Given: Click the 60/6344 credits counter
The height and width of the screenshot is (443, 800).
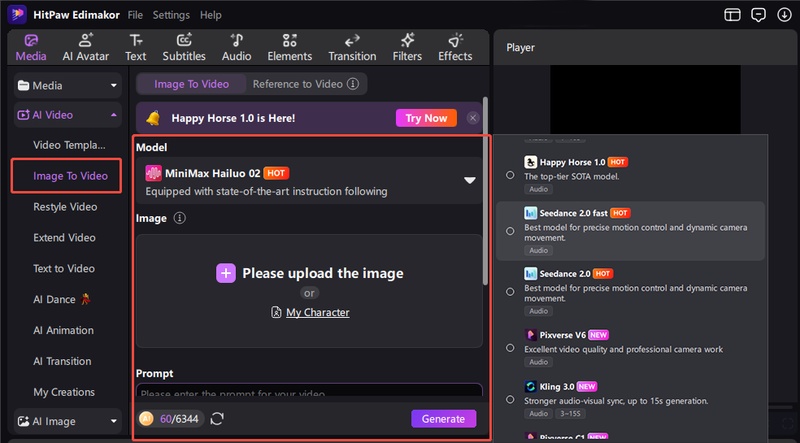Looking at the screenshot, I should (x=179, y=419).
